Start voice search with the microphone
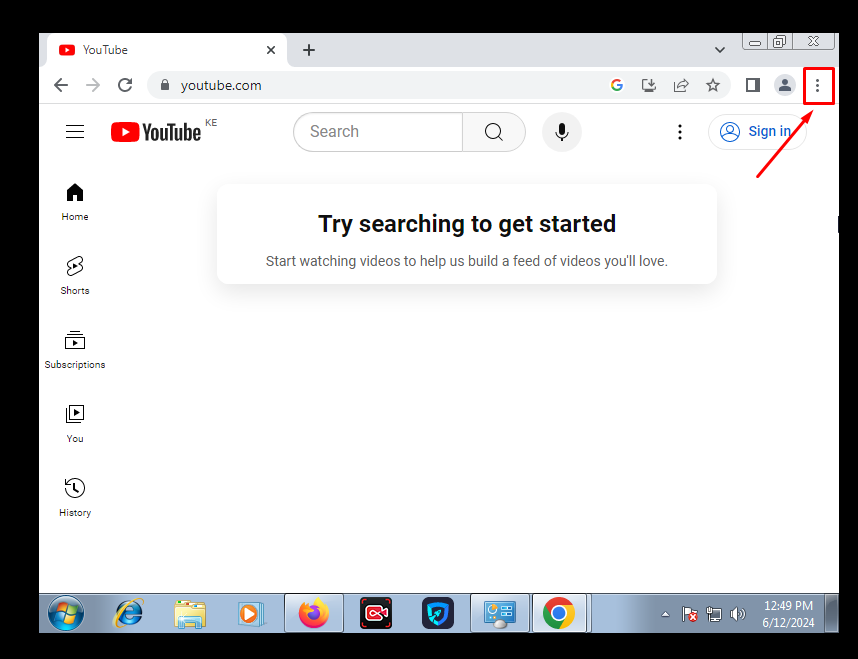 click(x=561, y=132)
